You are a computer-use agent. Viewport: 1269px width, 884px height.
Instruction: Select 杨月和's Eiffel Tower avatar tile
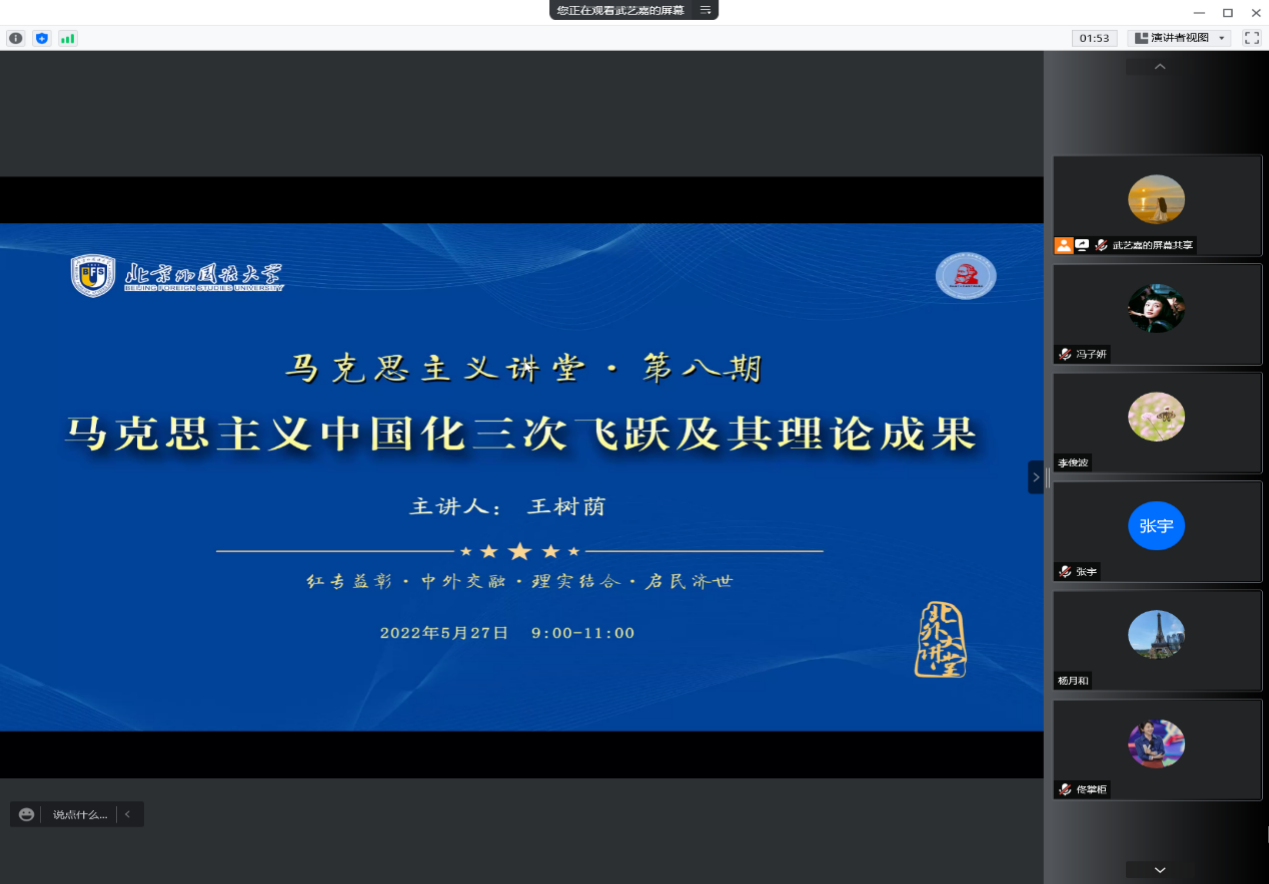tap(1157, 636)
